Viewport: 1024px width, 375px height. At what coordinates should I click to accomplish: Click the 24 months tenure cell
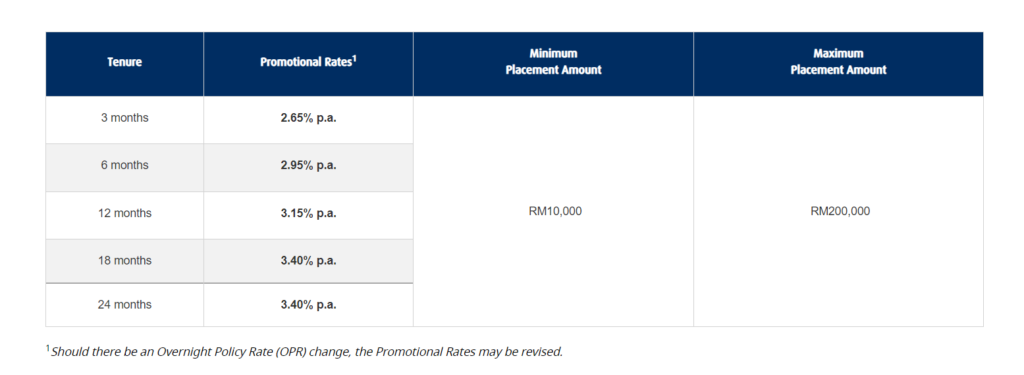[x=124, y=305]
